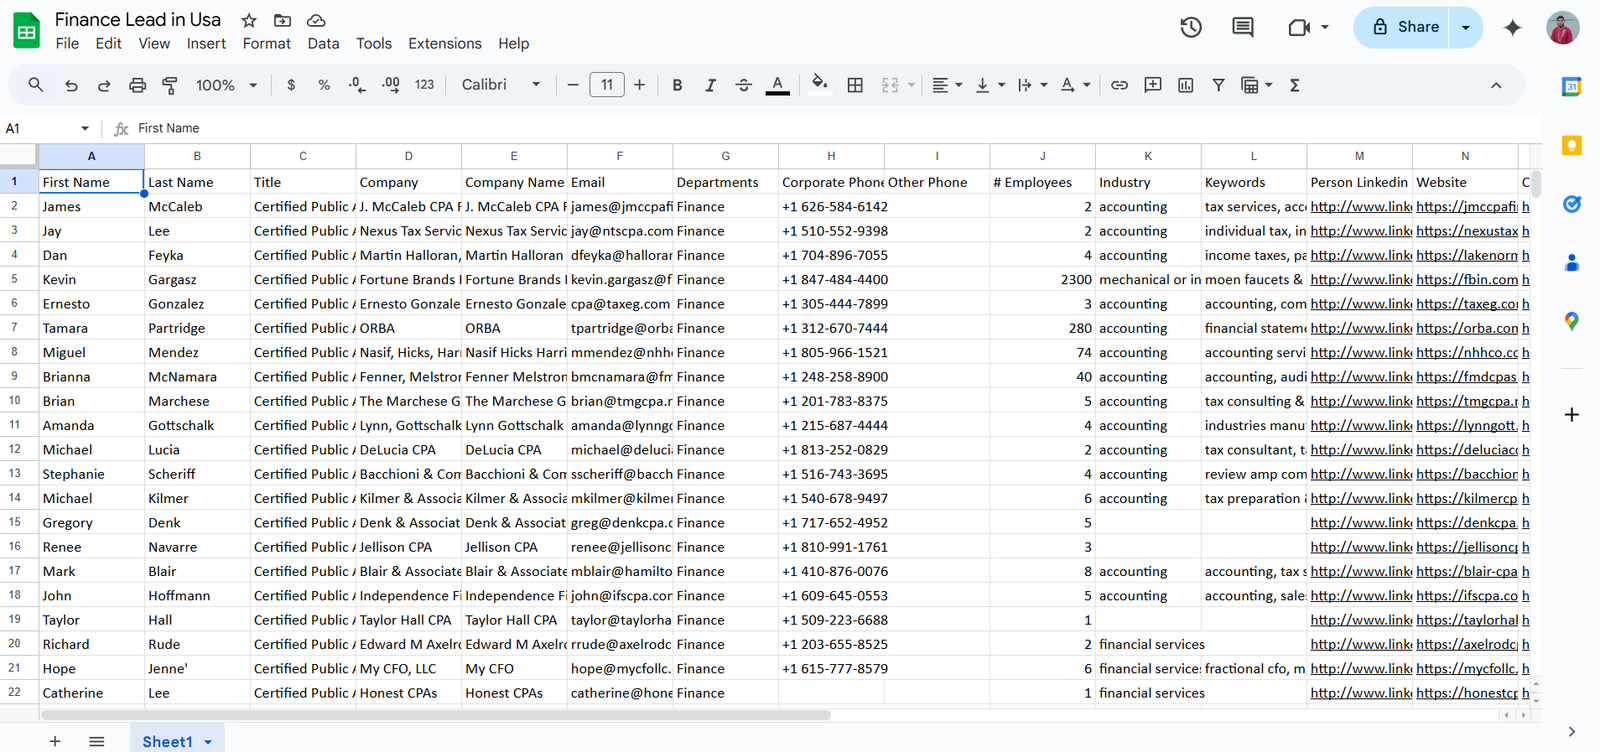The height and width of the screenshot is (752, 1600).
Task: Undo the last action
Action: tap(71, 85)
